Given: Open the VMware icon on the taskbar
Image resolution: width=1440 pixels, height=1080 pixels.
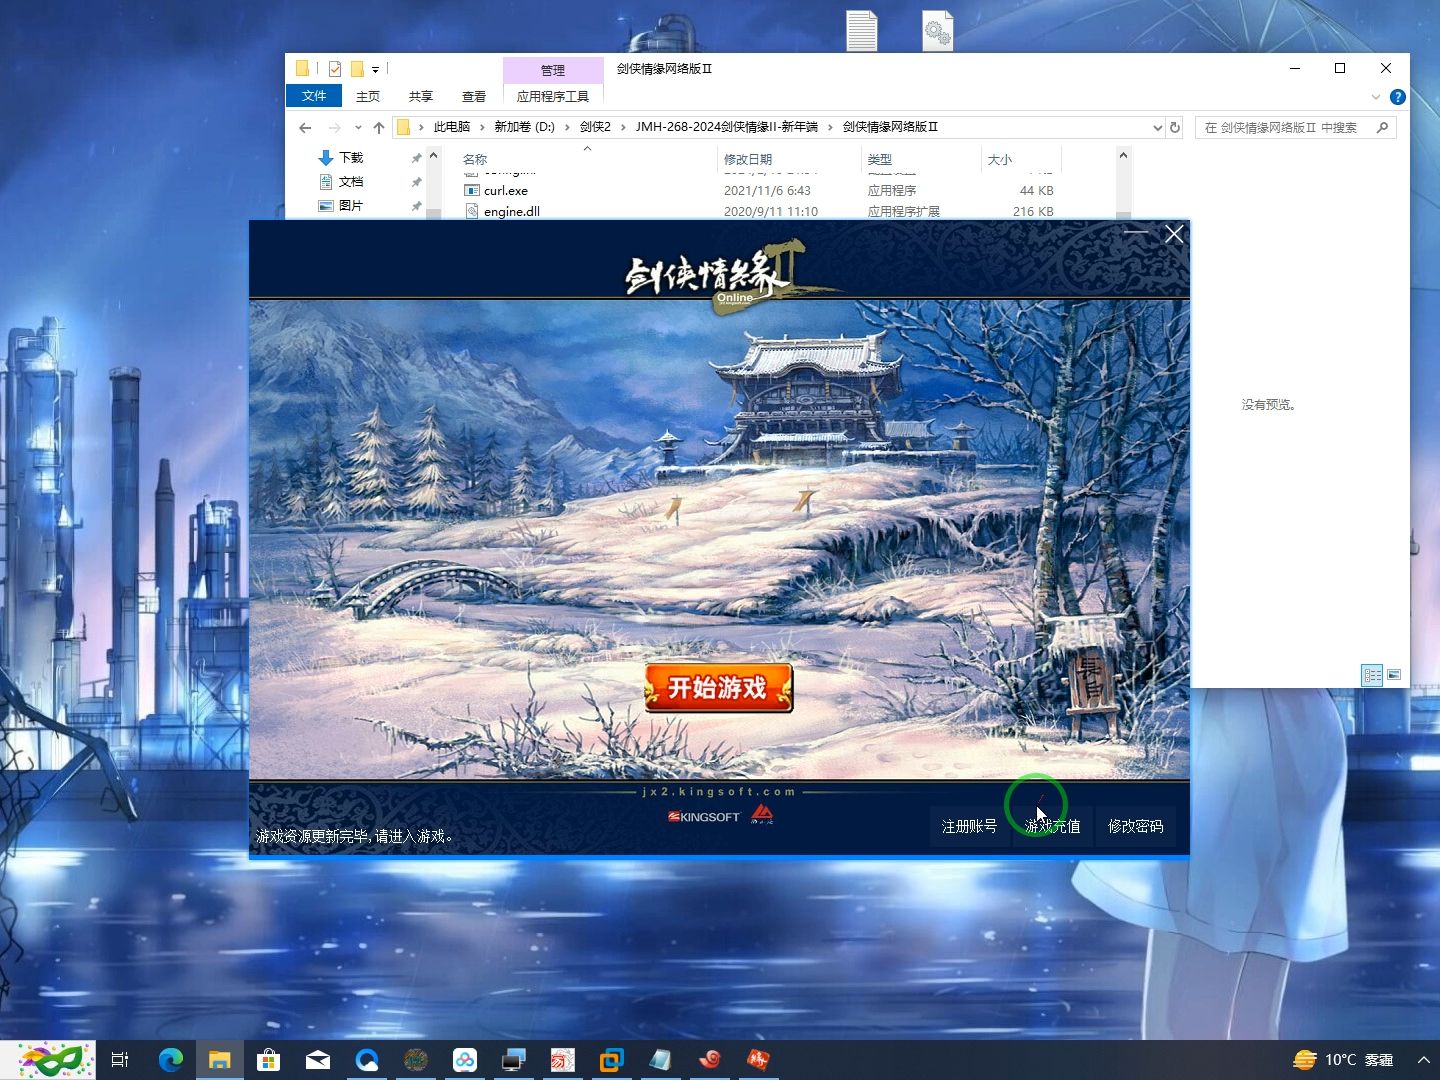Looking at the screenshot, I should [x=611, y=1060].
